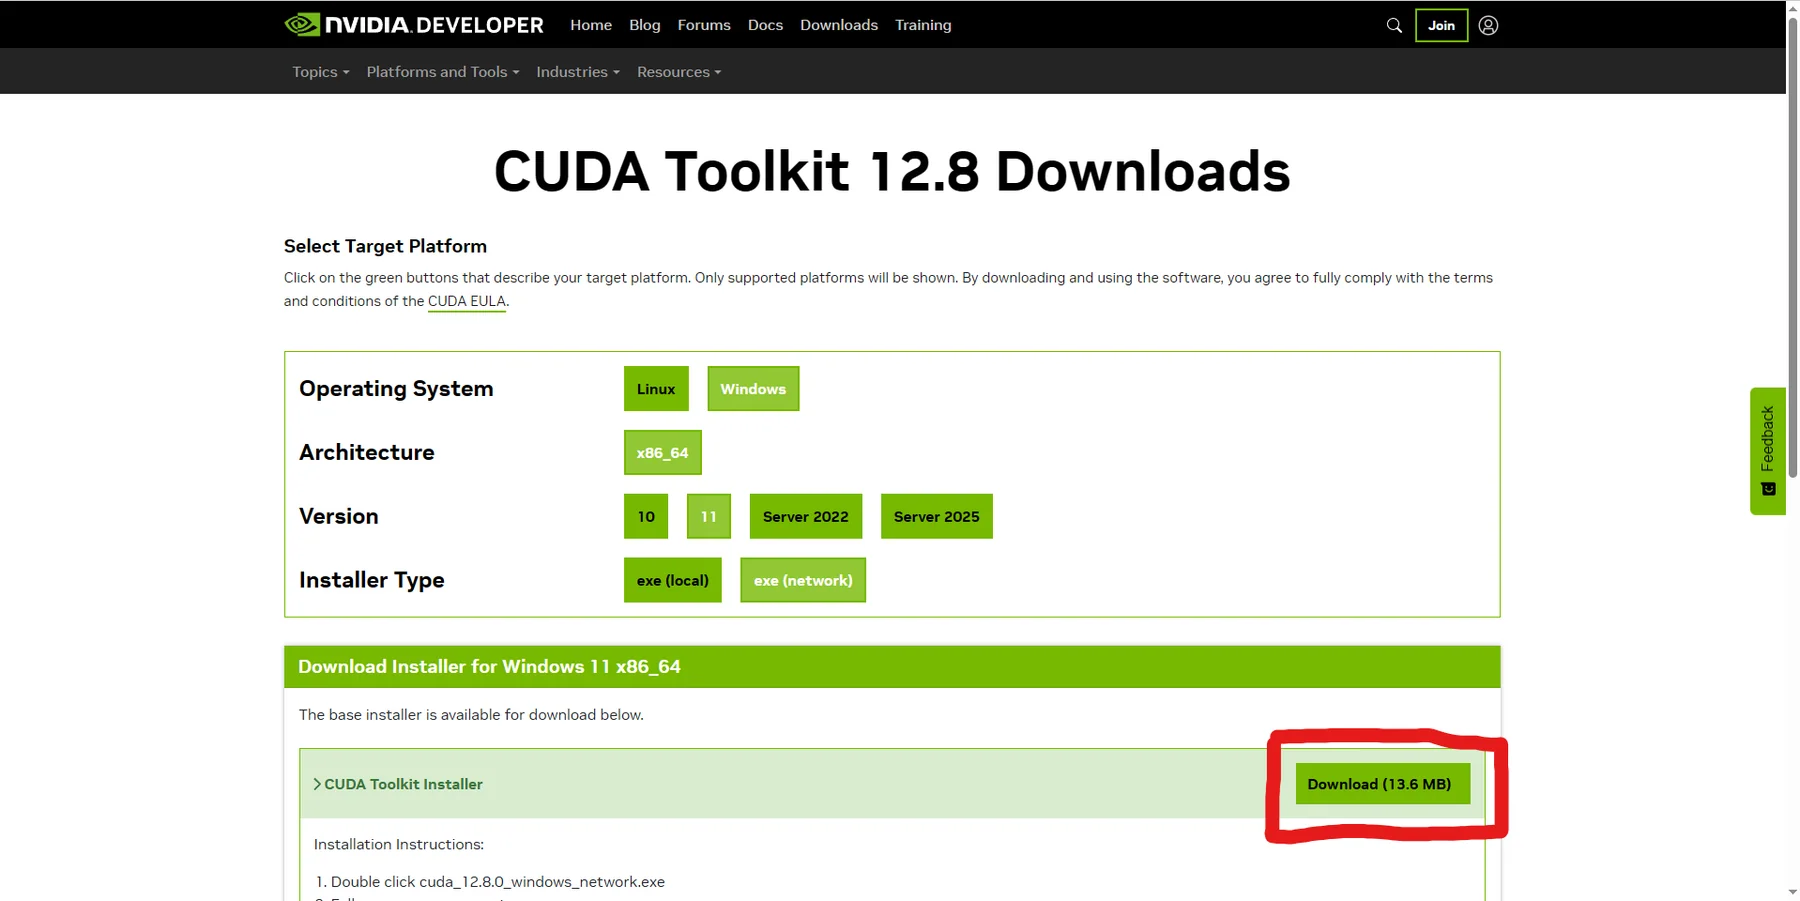Select the Linux operating system

click(x=655, y=388)
